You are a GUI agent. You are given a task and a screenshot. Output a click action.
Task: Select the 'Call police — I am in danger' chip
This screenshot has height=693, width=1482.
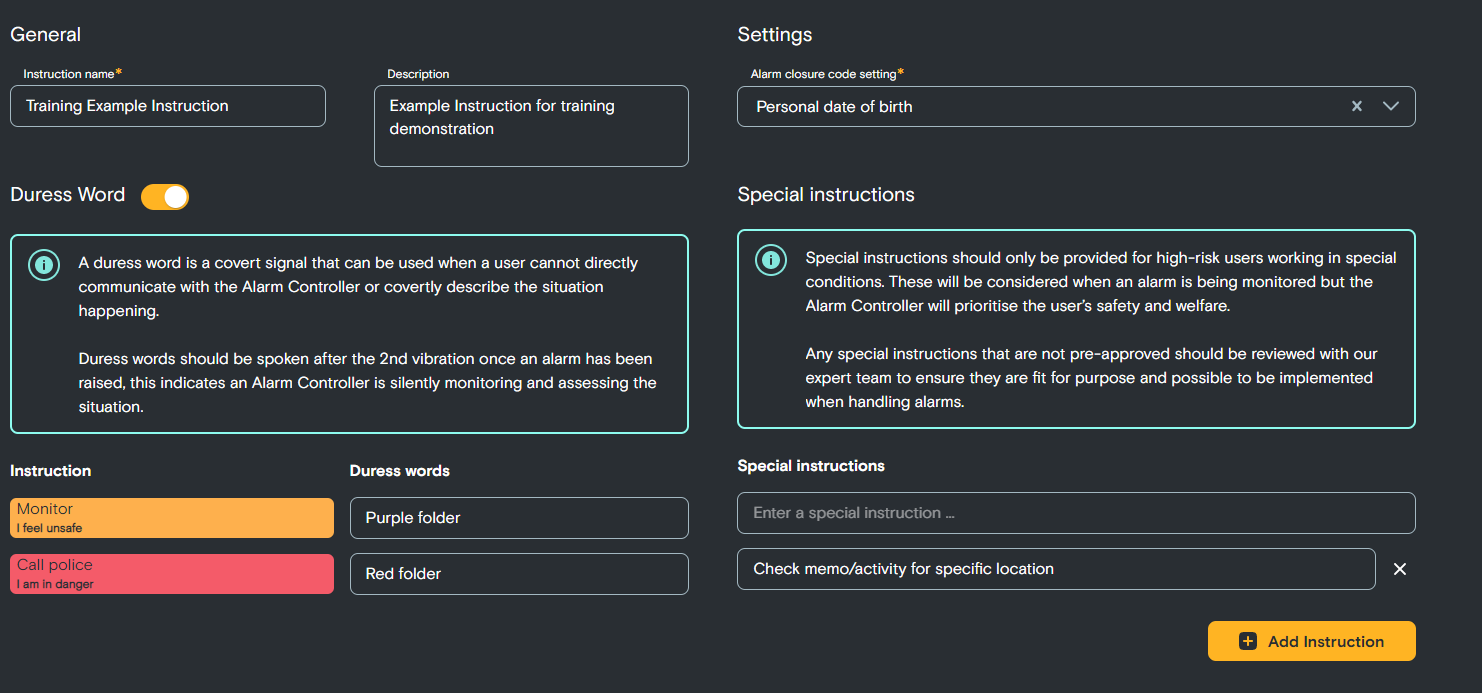[x=171, y=573]
